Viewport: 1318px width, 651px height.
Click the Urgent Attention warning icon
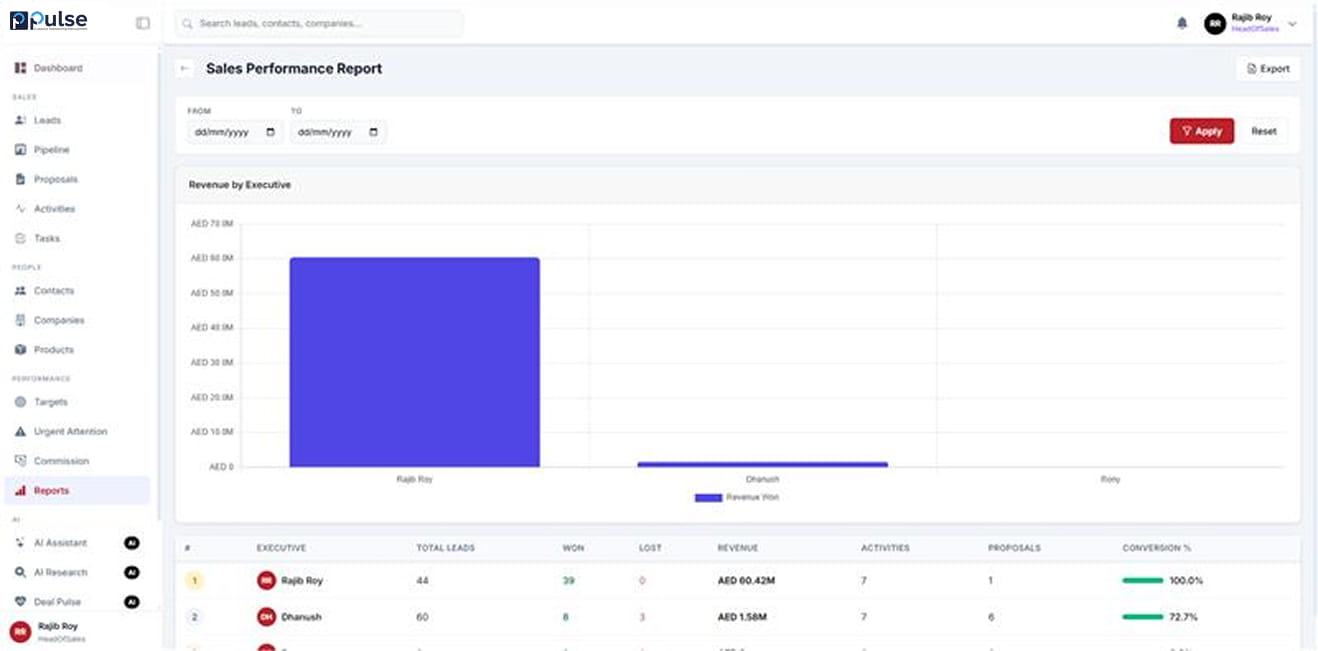click(x=21, y=432)
